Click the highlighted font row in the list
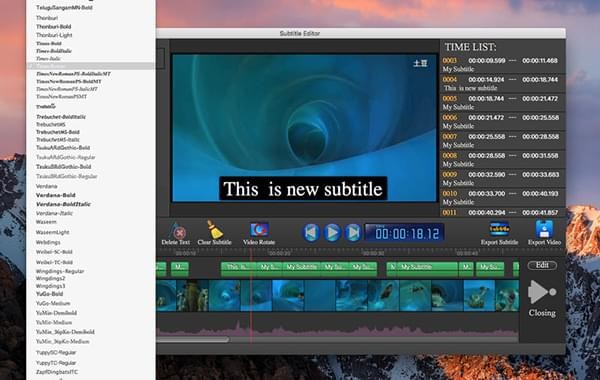The height and width of the screenshot is (380, 600). click(x=91, y=66)
